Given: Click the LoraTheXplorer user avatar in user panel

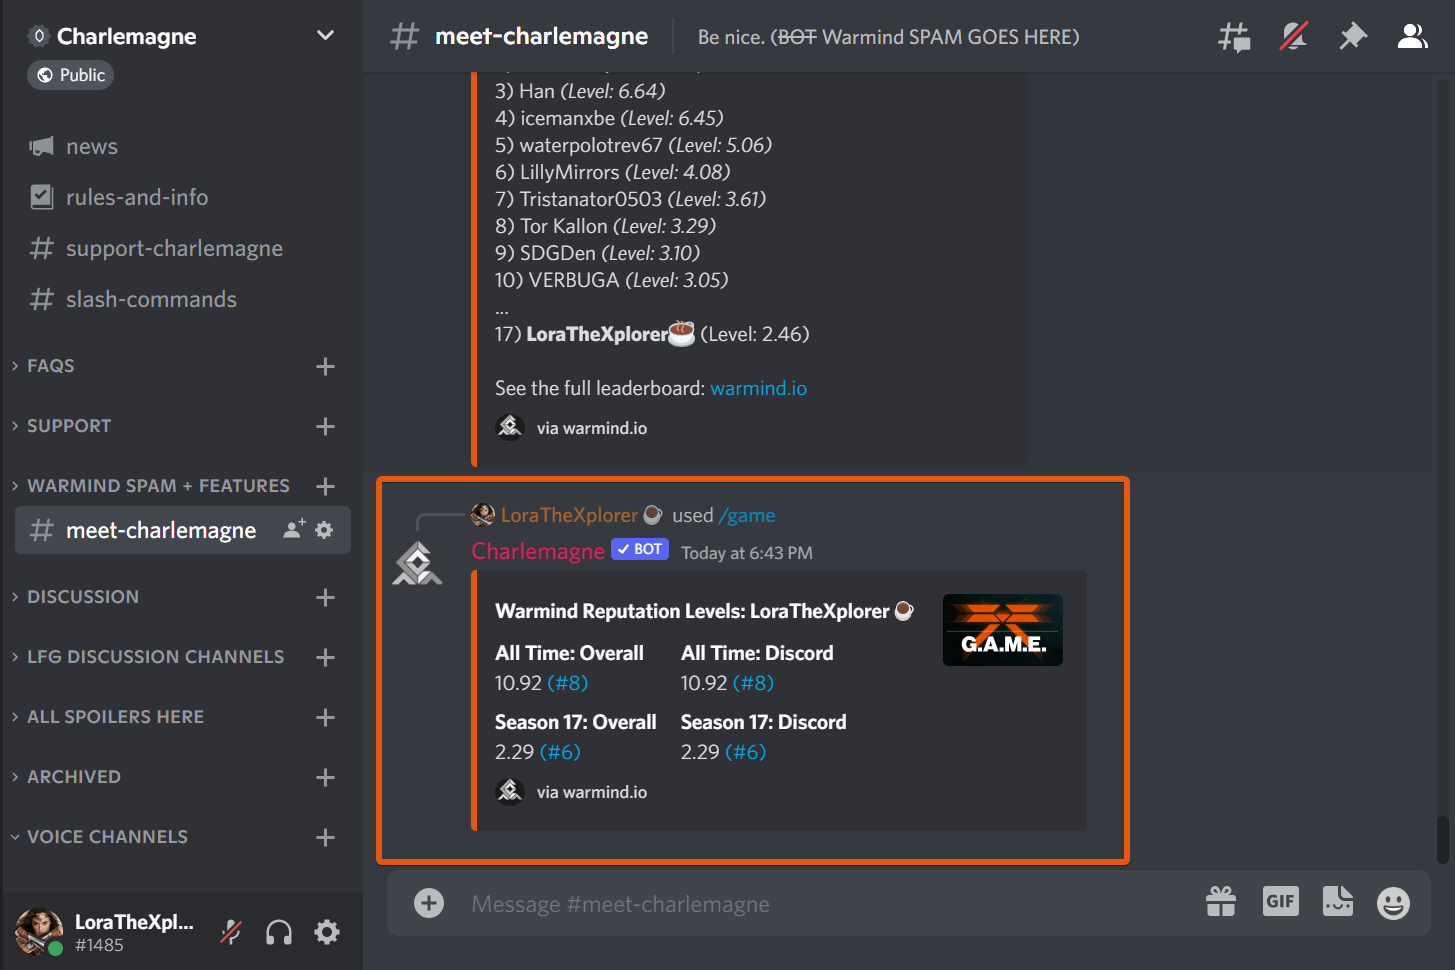Looking at the screenshot, I should coord(39,932).
